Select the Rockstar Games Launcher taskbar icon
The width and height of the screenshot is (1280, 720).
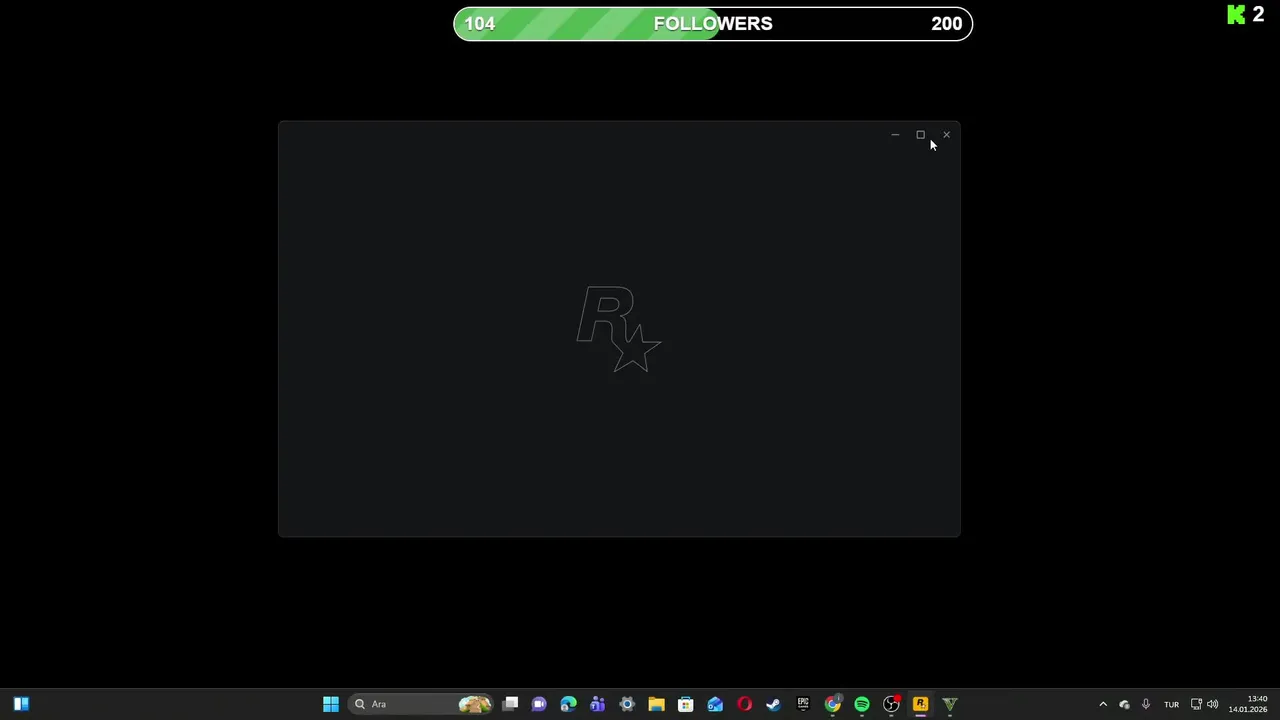(x=920, y=704)
